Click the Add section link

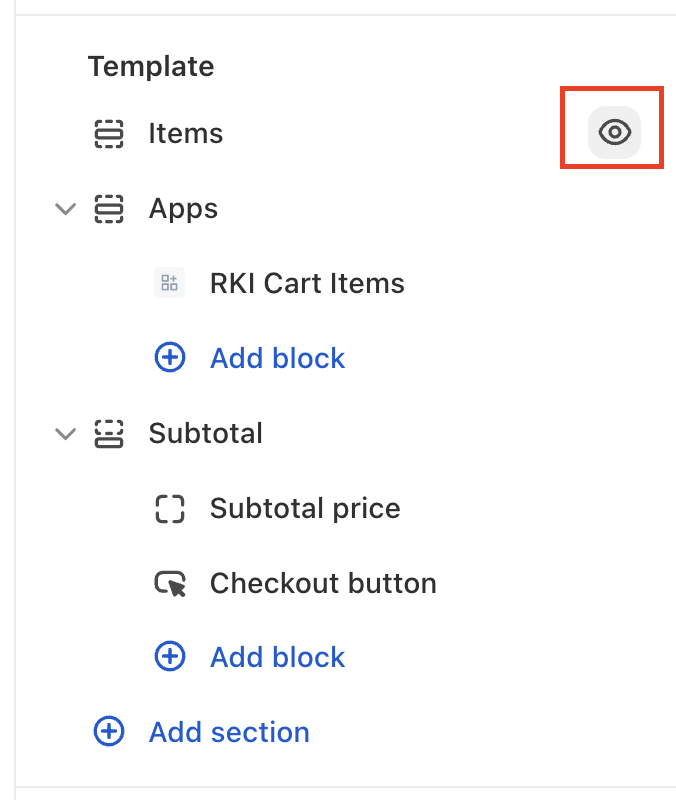[x=229, y=732]
